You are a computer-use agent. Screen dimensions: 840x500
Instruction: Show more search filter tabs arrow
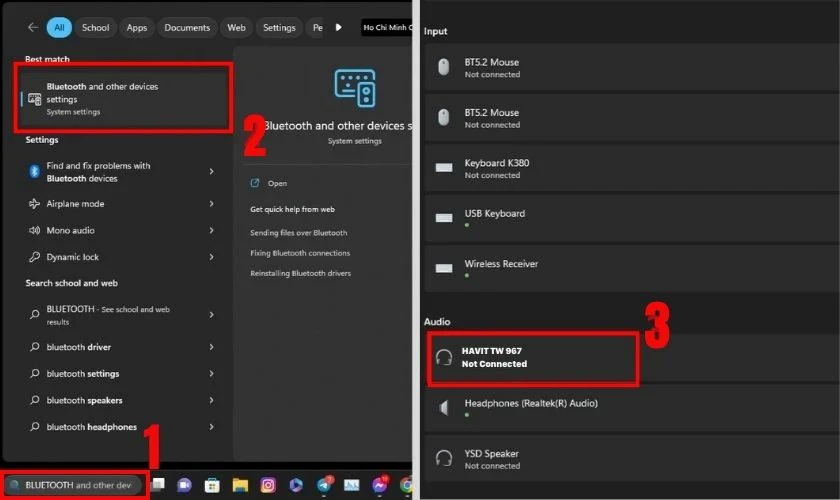(338, 28)
